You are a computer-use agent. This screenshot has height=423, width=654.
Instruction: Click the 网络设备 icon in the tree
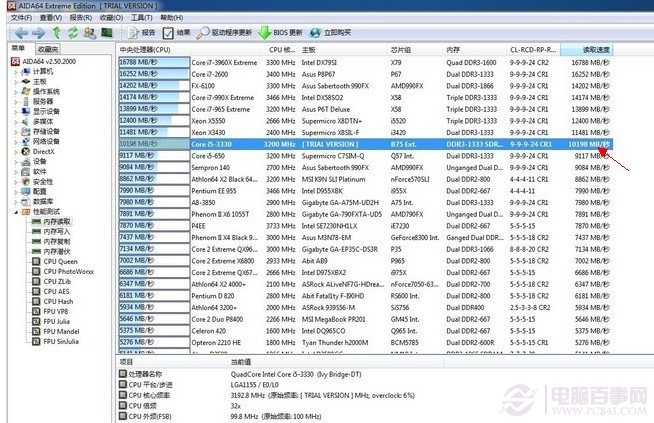click(x=26, y=141)
